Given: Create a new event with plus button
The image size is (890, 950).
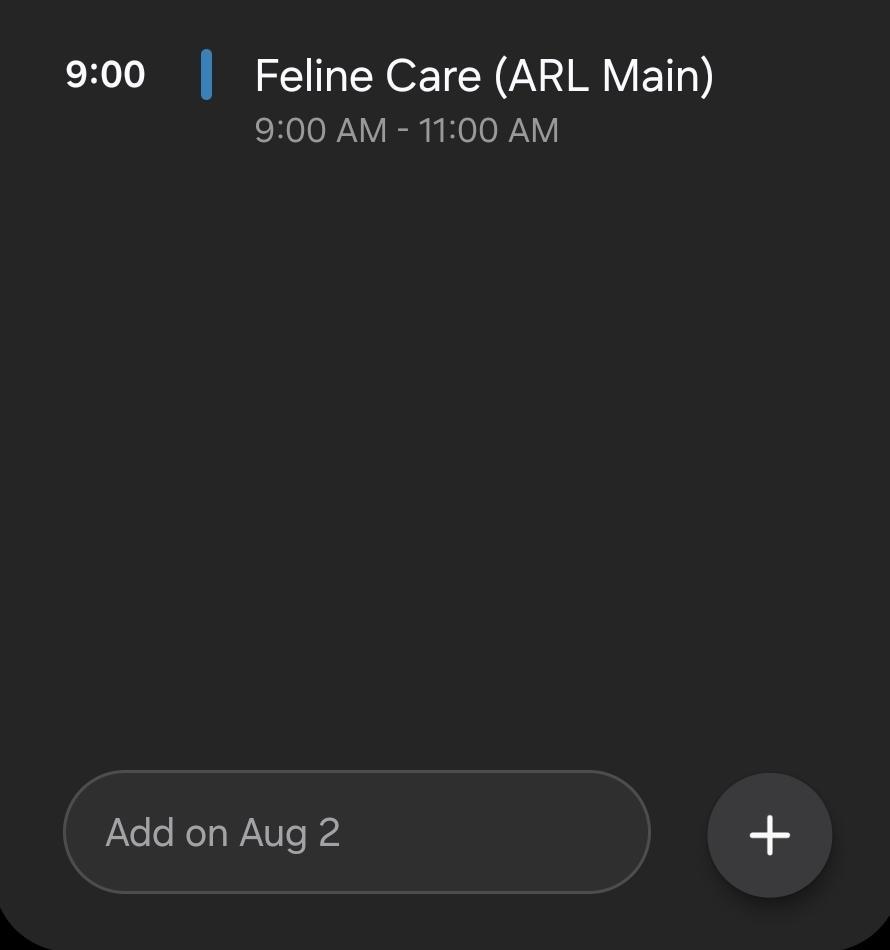Looking at the screenshot, I should (x=769, y=835).
